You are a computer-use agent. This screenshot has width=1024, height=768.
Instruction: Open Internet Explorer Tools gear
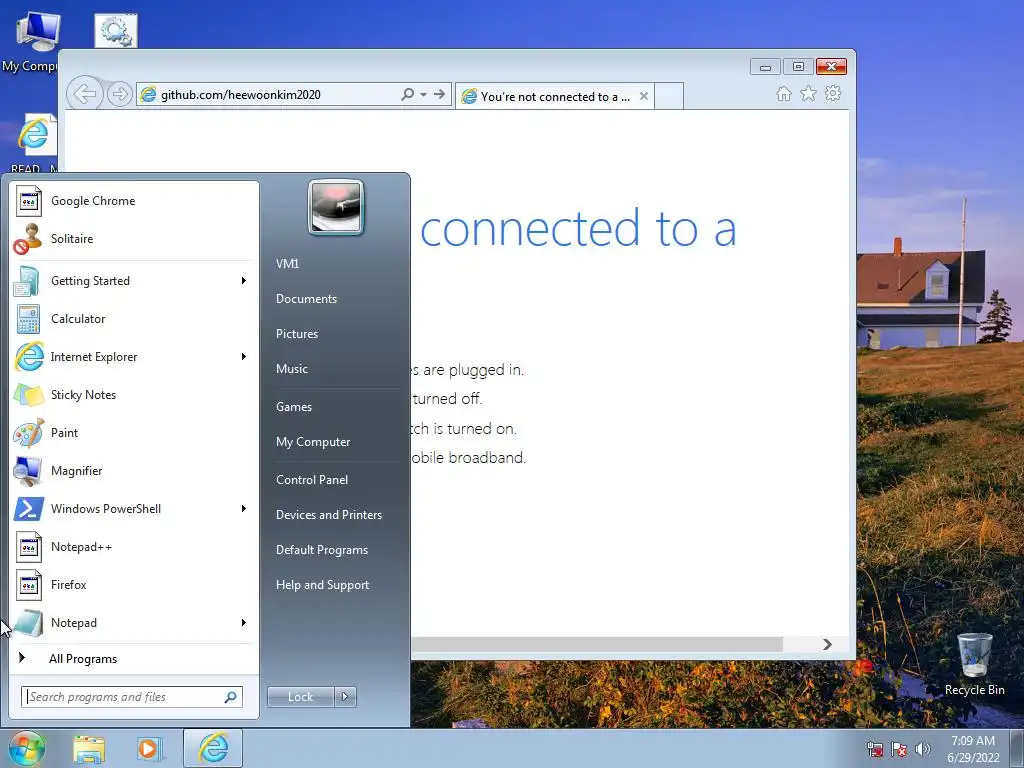pos(833,93)
